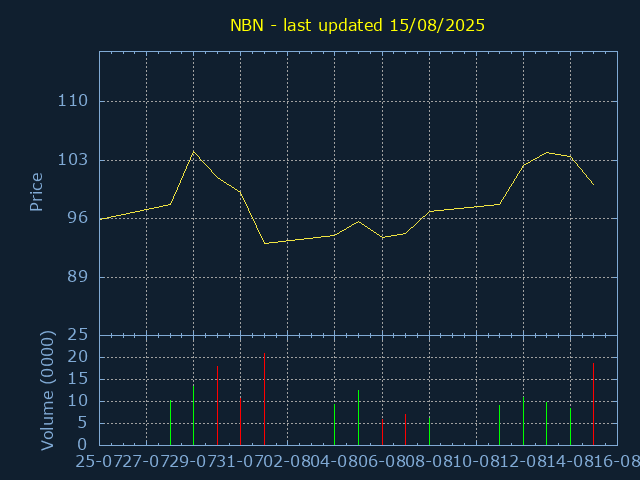Select the Volume (0000) axis label
Image resolution: width=640 pixels, height=480 pixels.
tap(47, 391)
